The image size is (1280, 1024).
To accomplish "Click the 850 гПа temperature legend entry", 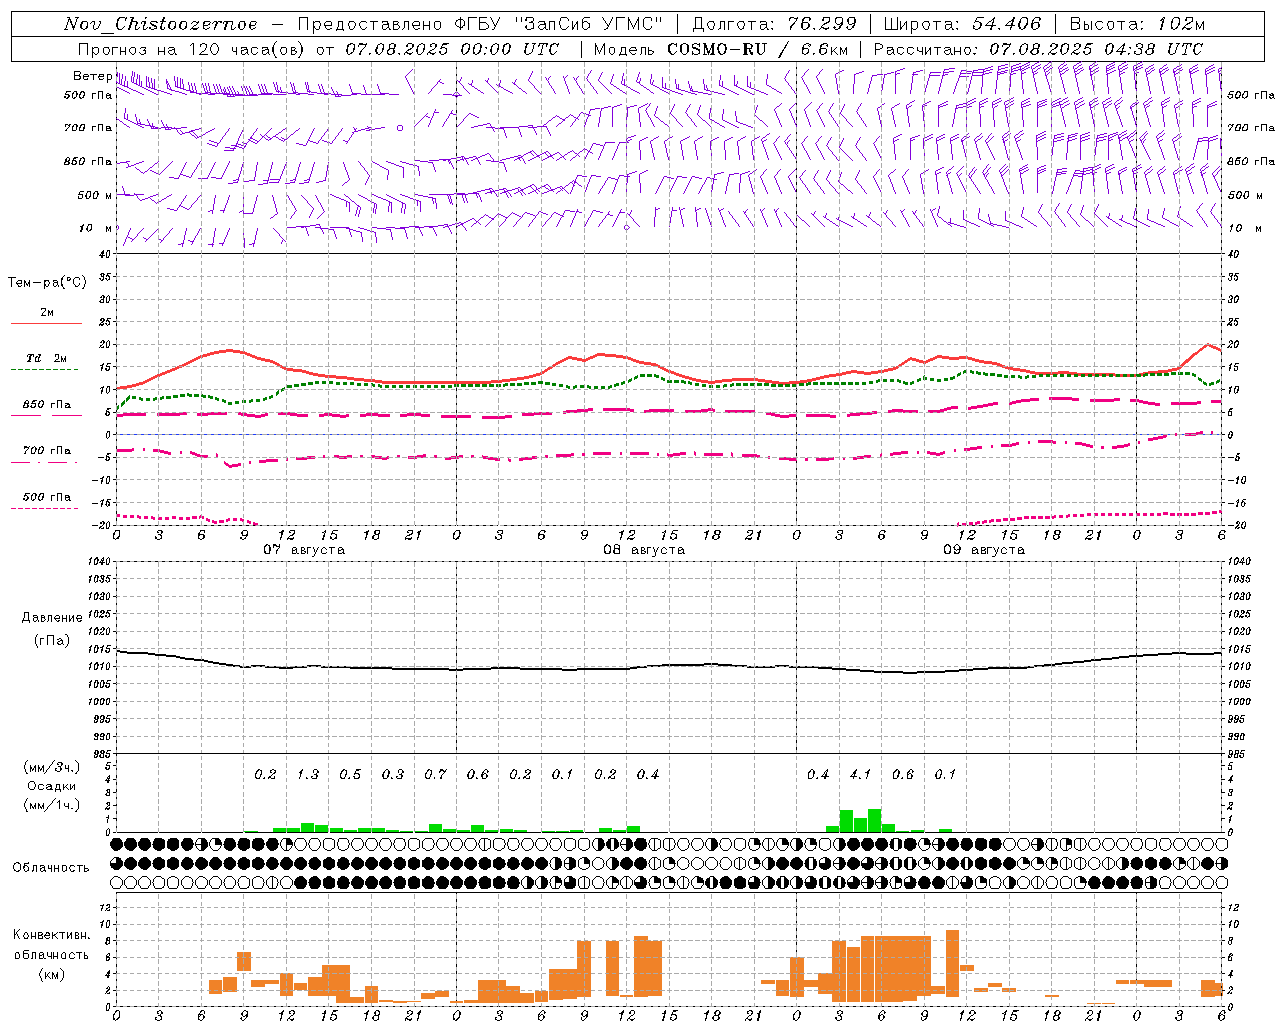I will 47,405.
